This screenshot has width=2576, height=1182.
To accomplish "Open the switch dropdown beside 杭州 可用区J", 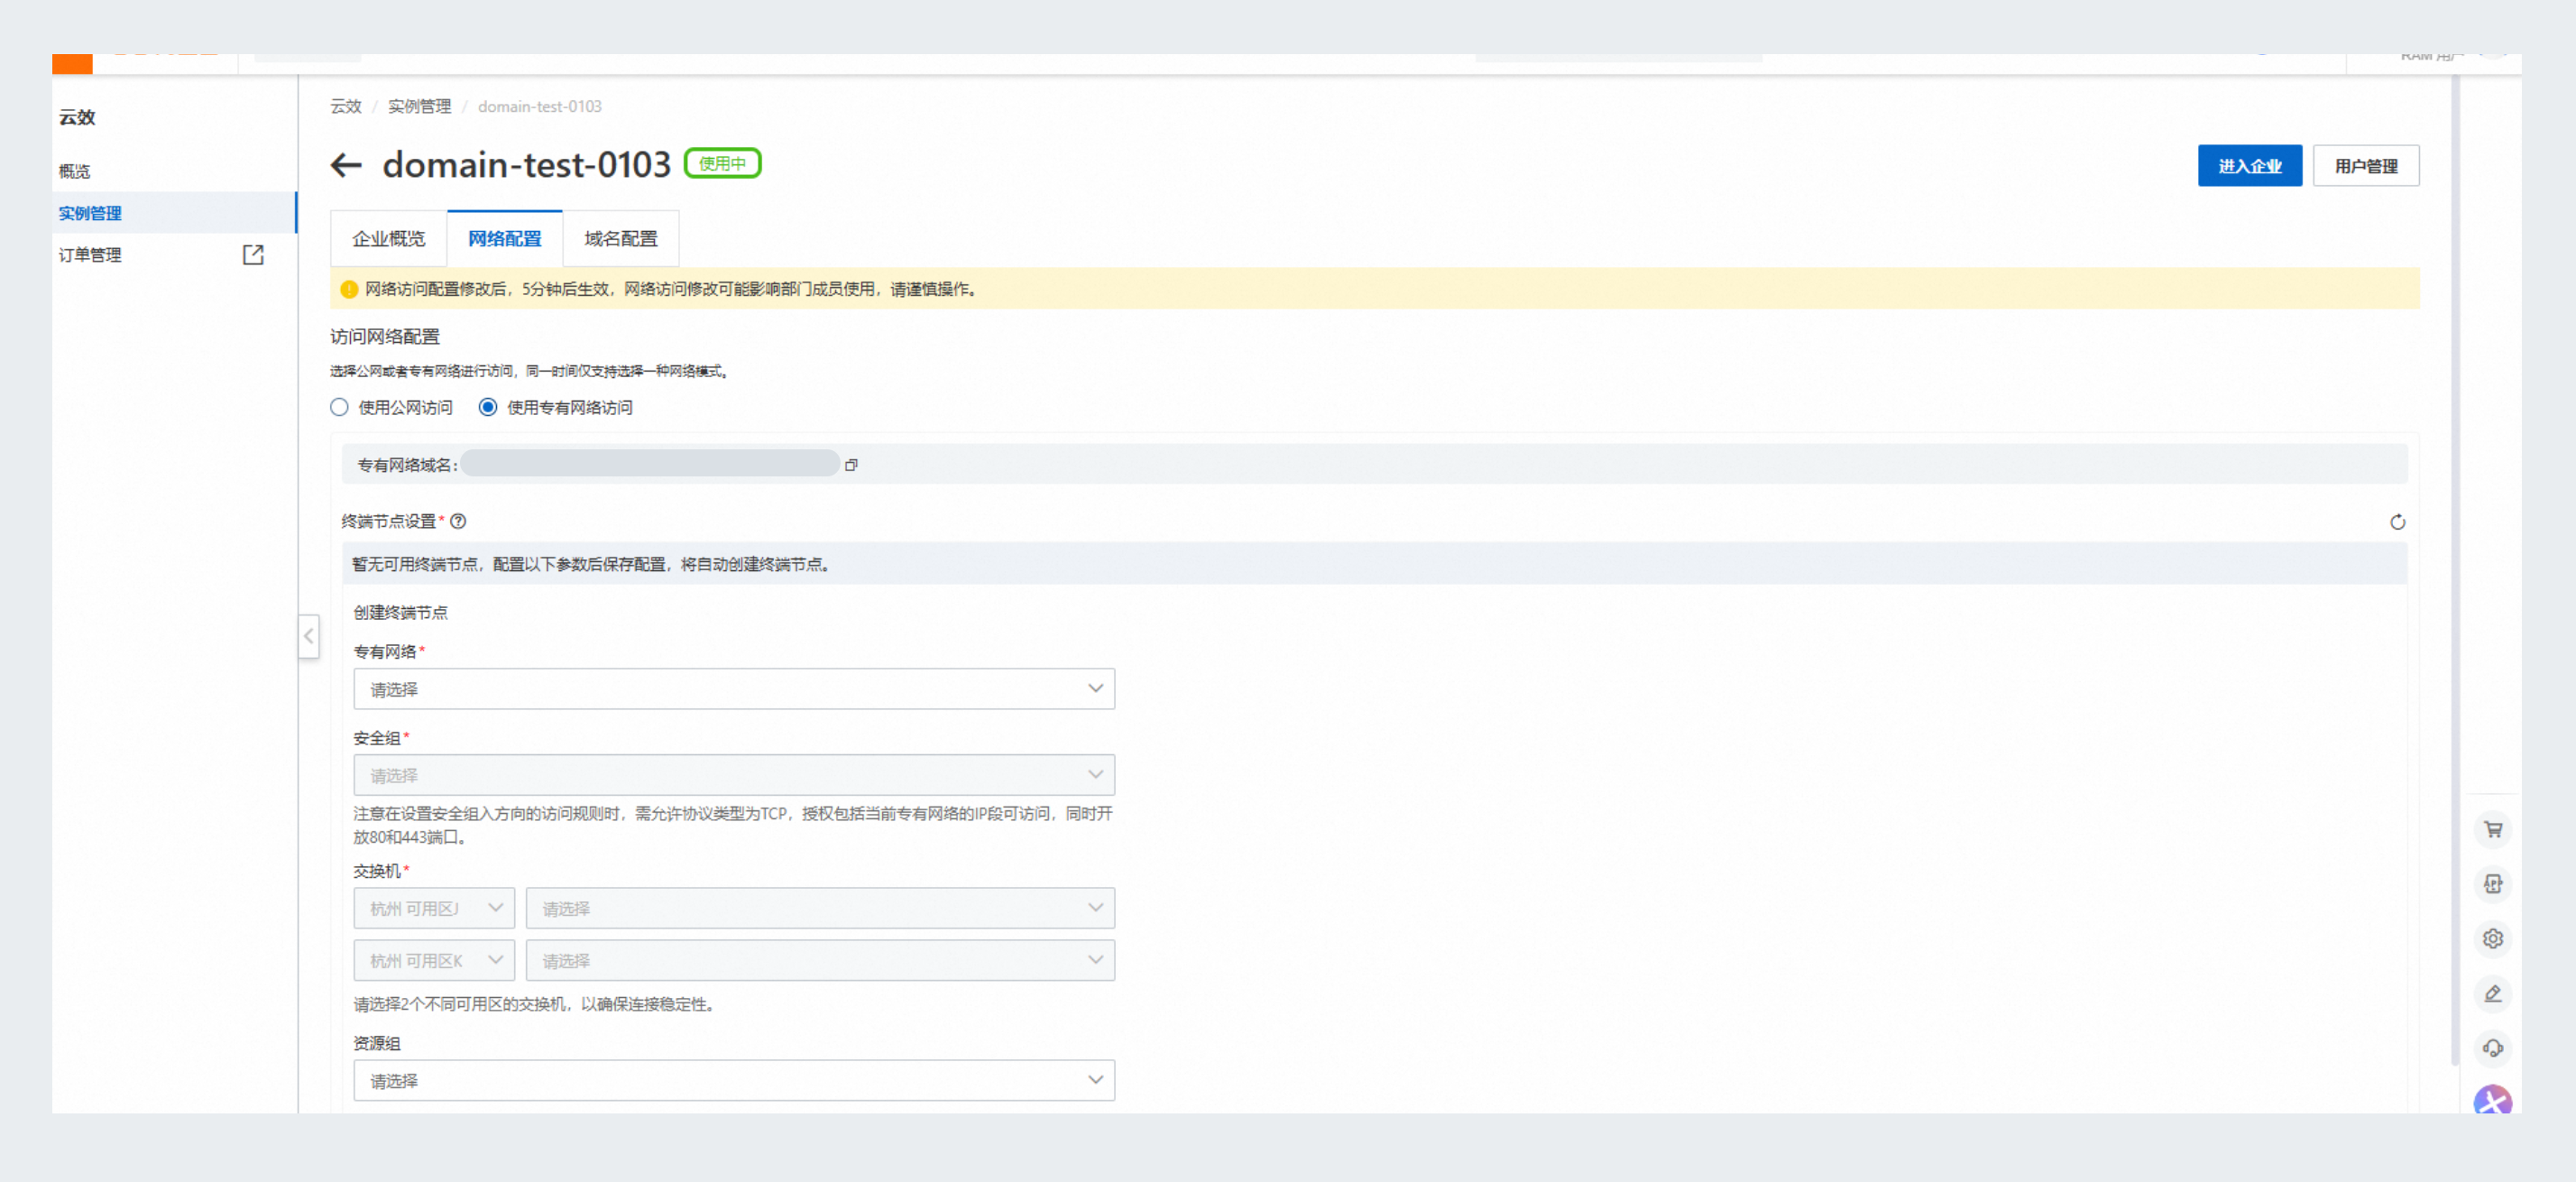I will [820, 908].
